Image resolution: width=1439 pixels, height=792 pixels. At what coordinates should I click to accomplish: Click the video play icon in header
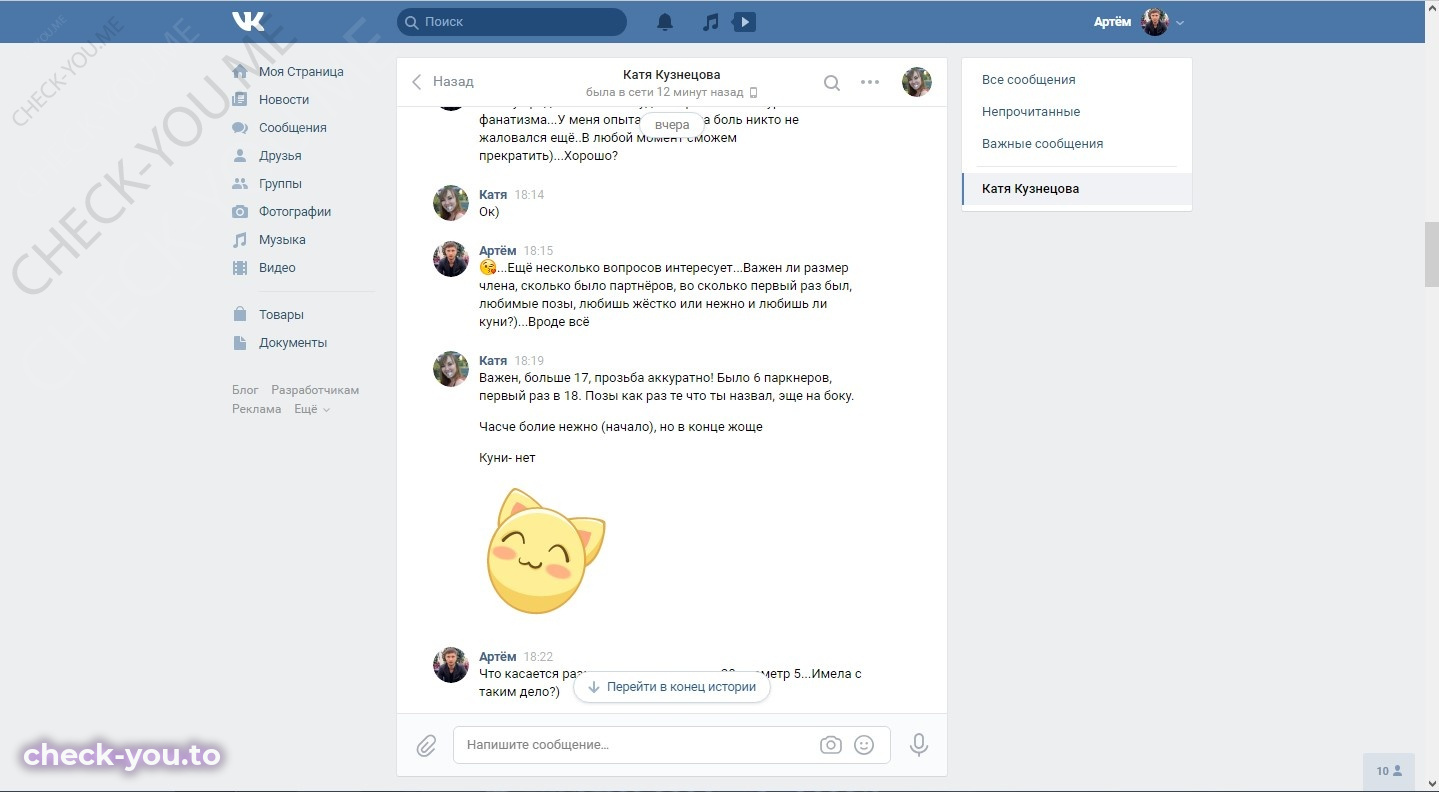pyautogui.click(x=743, y=22)
